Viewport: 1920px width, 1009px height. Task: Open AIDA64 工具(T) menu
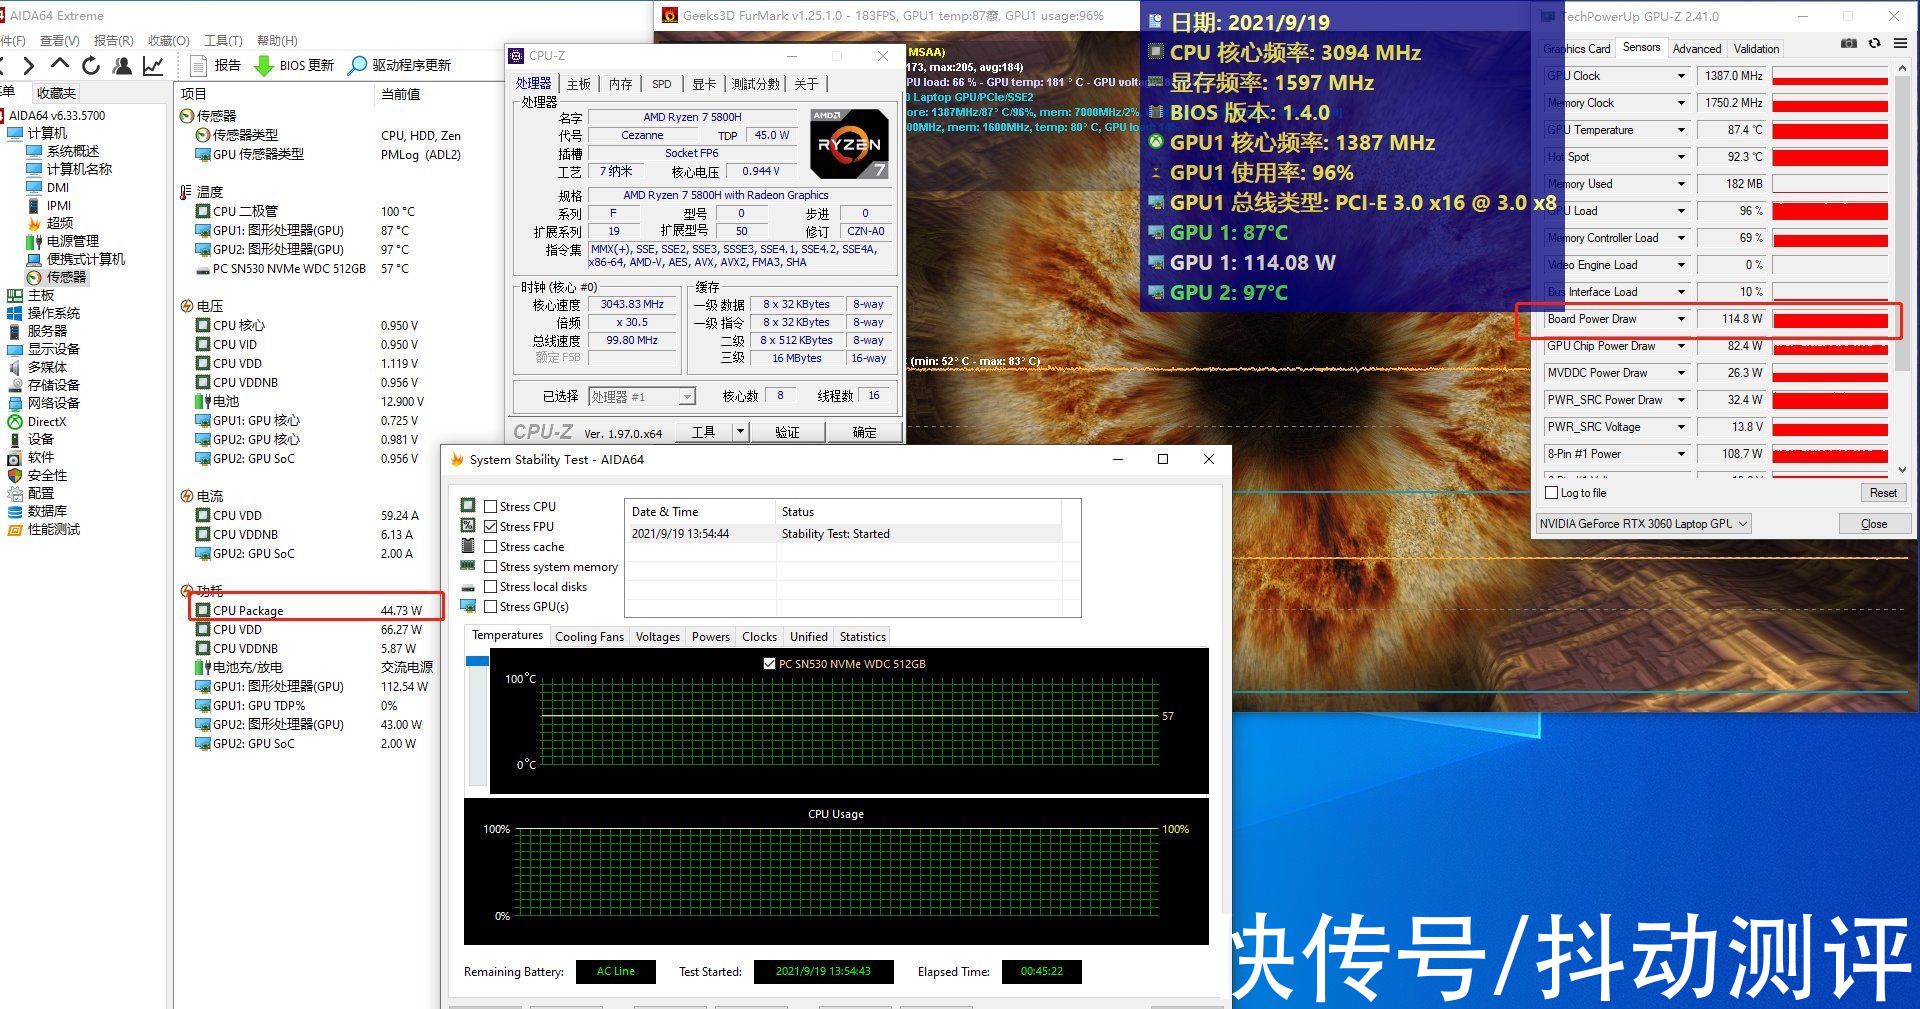point(223,40)
